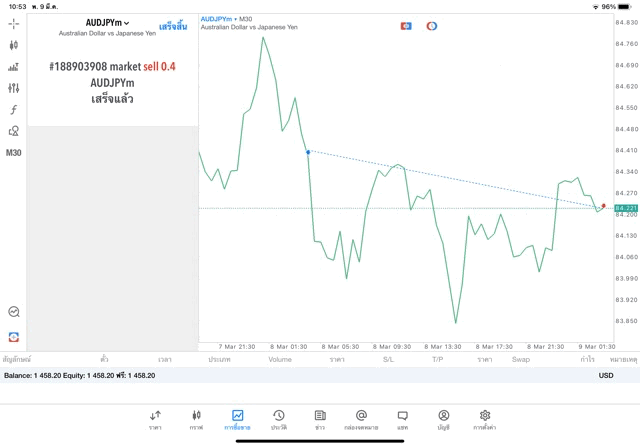Open the กล่องจดหมาย mailbox tab
The image size is (640, 447).
point(361,420)
